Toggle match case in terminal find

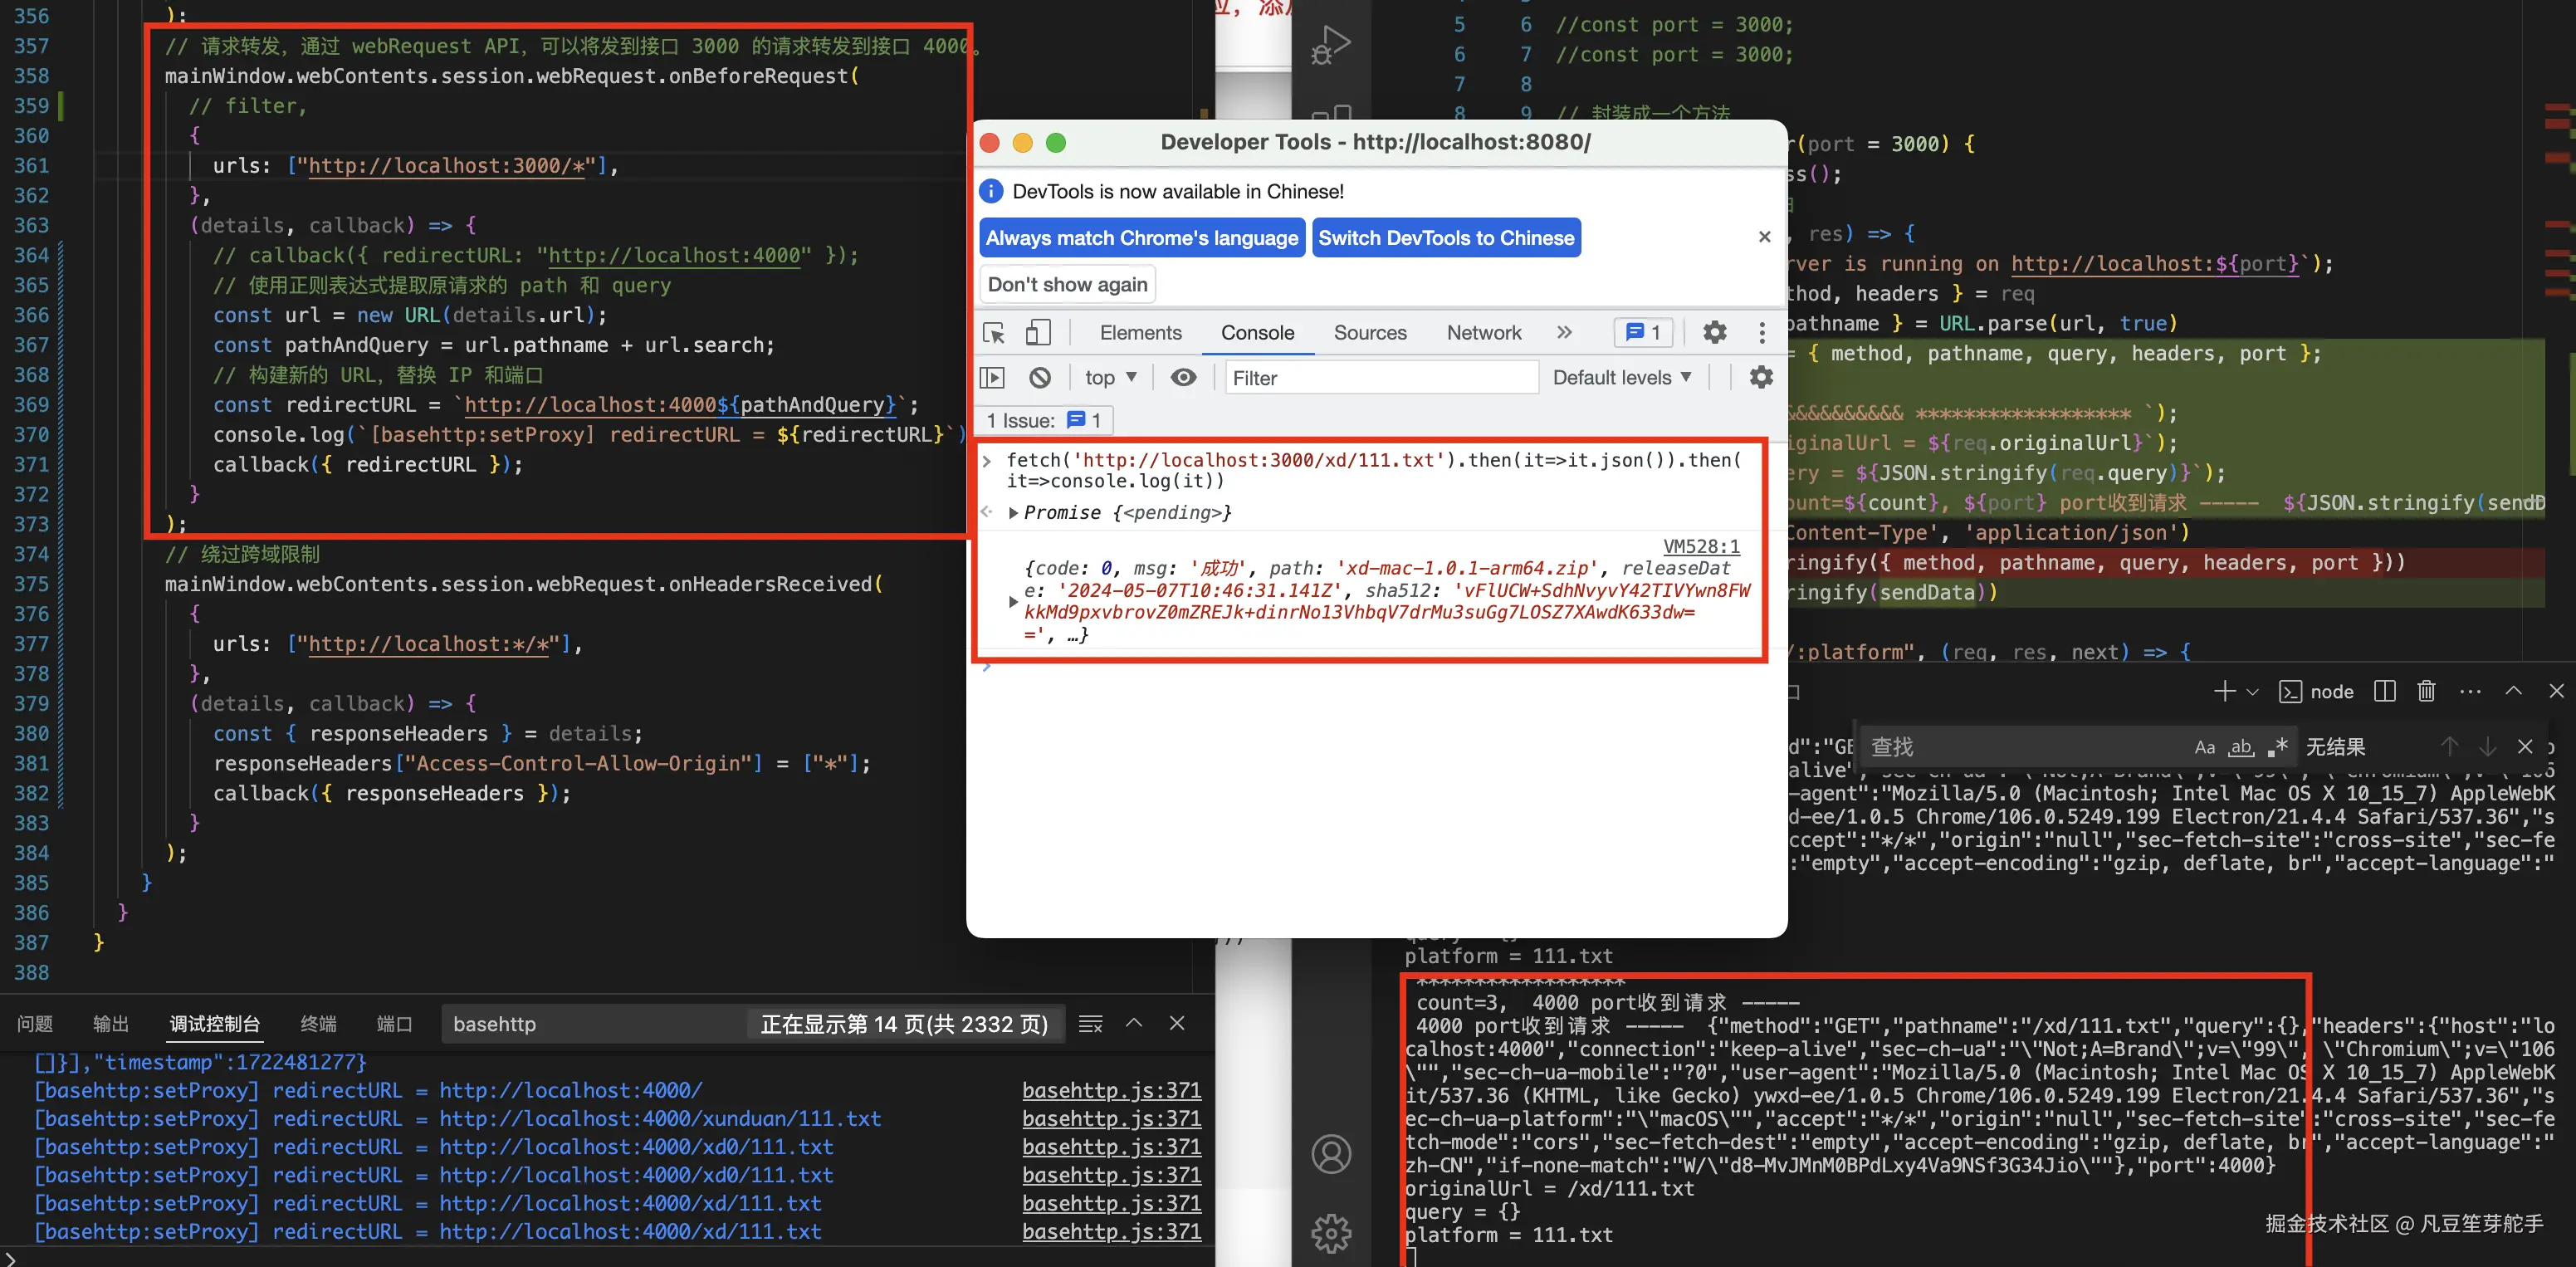(x=2204, y=747)
